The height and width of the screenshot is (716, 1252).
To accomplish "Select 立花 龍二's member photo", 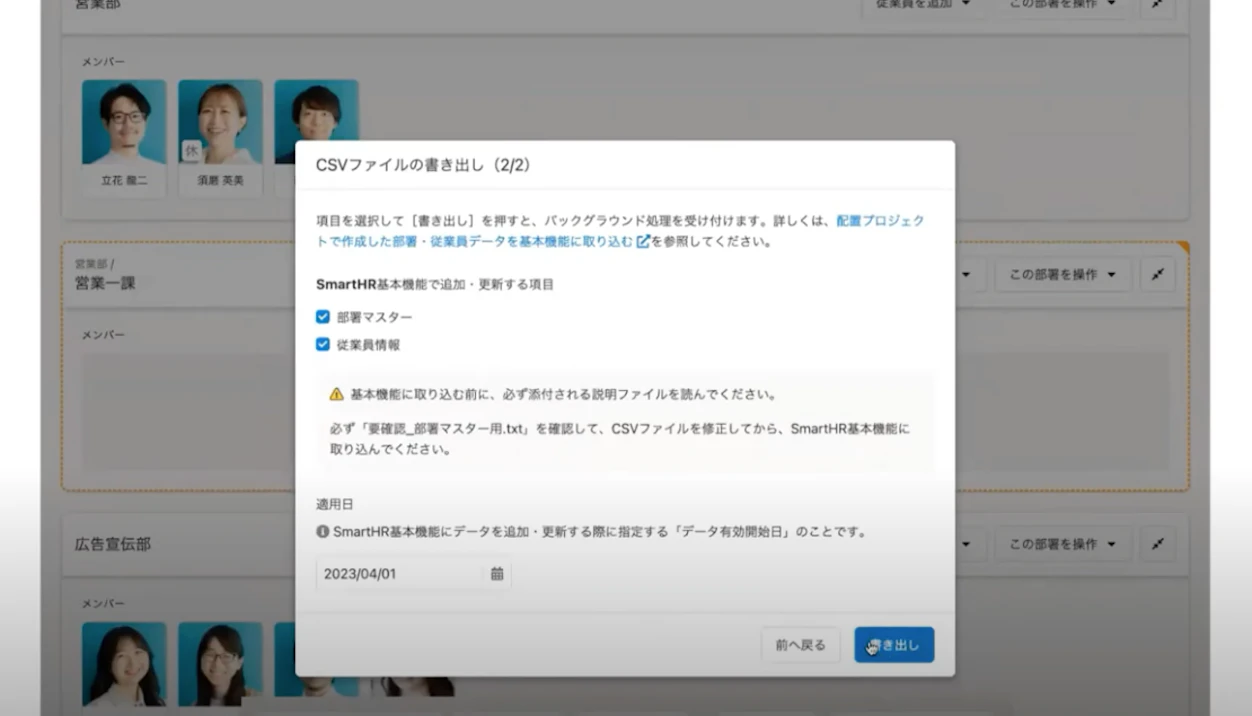I will [124, 122].
